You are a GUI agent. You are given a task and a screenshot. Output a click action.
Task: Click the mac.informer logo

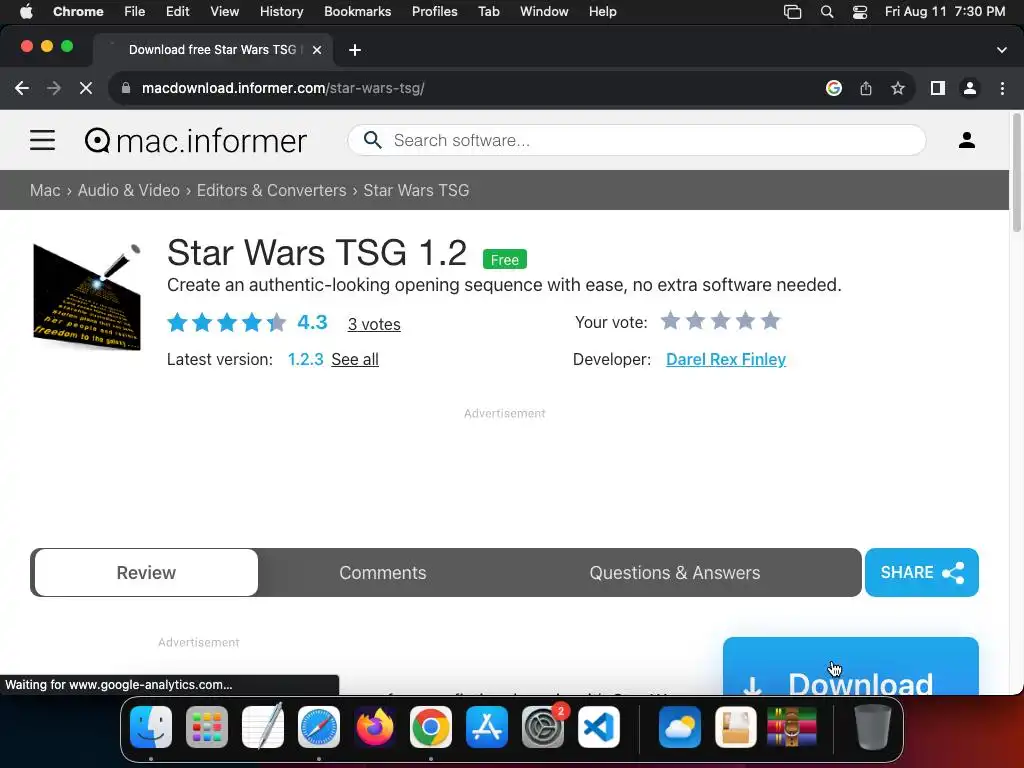tap(195, 140)
